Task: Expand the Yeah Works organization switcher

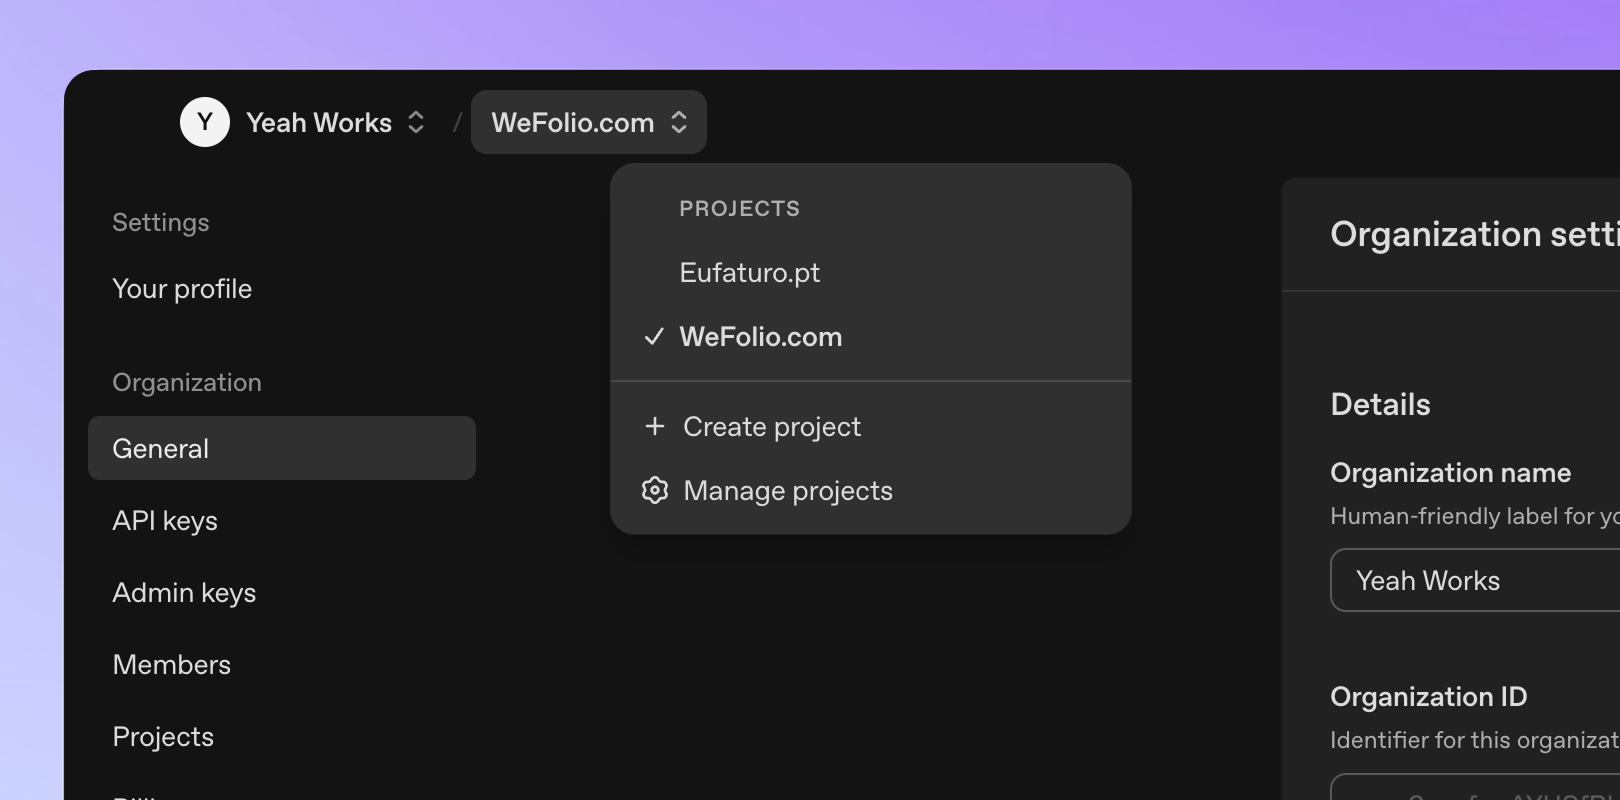Action: tap(416, 122)
